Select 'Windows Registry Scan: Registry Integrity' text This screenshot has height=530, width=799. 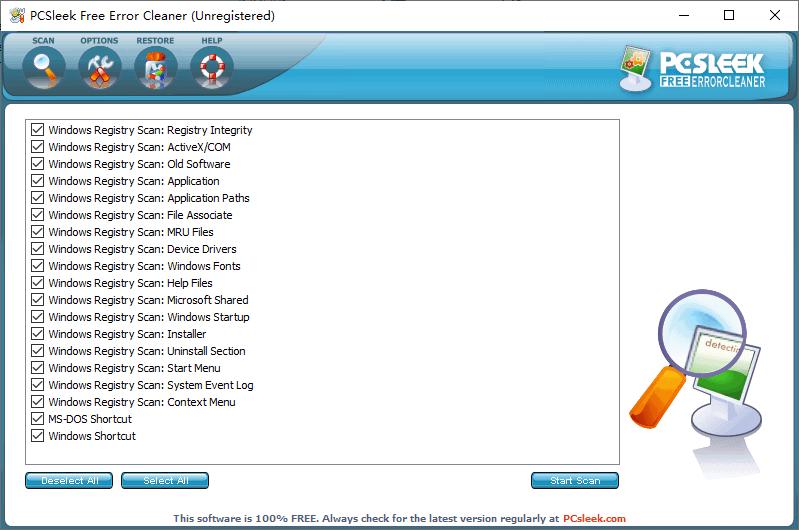pos(150,130)
